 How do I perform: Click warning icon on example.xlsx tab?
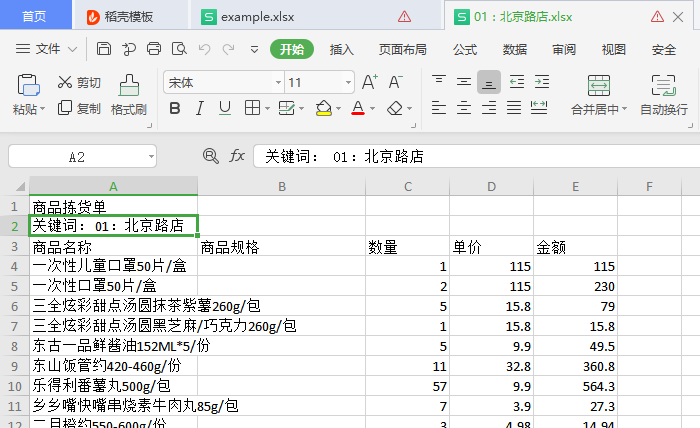[404, 17]
